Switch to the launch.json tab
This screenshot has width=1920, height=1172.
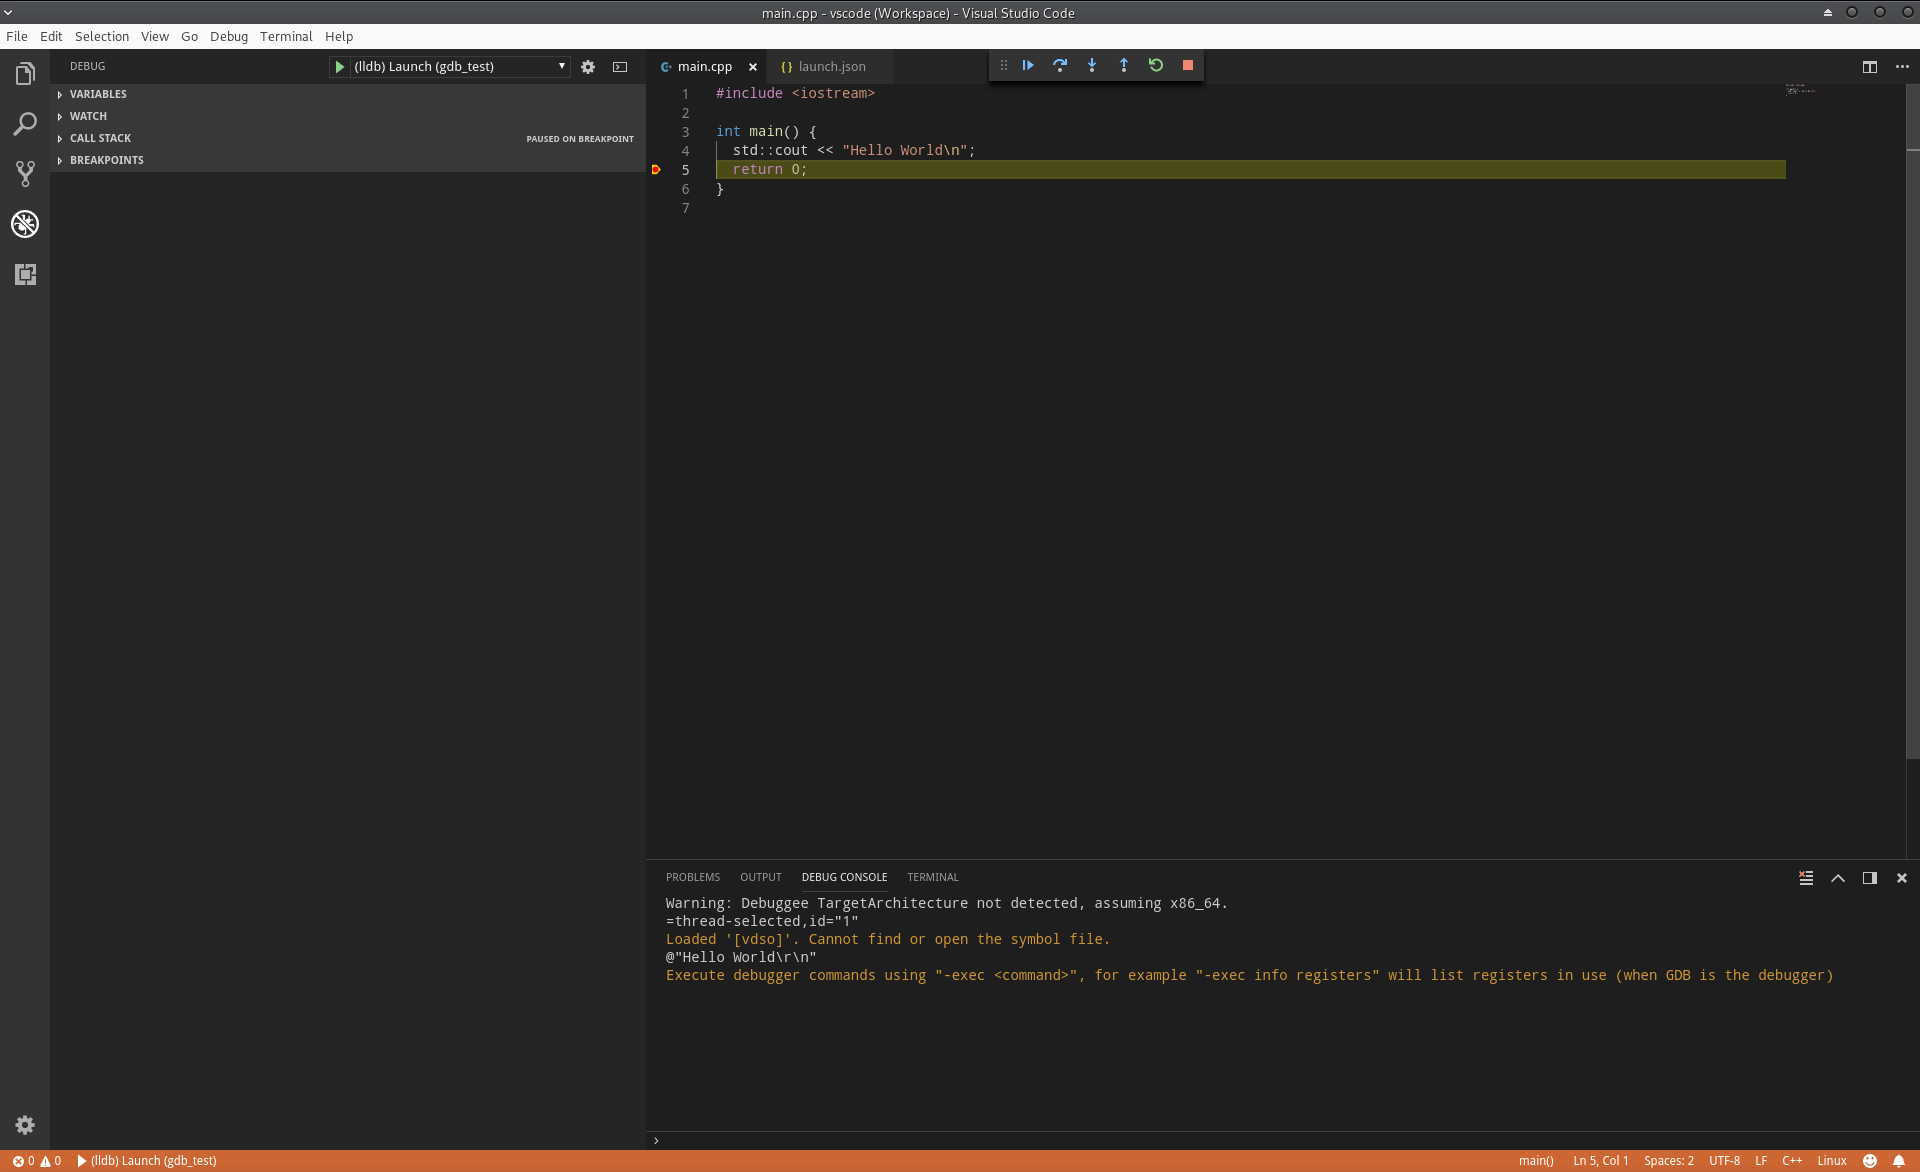click(831, 67)
